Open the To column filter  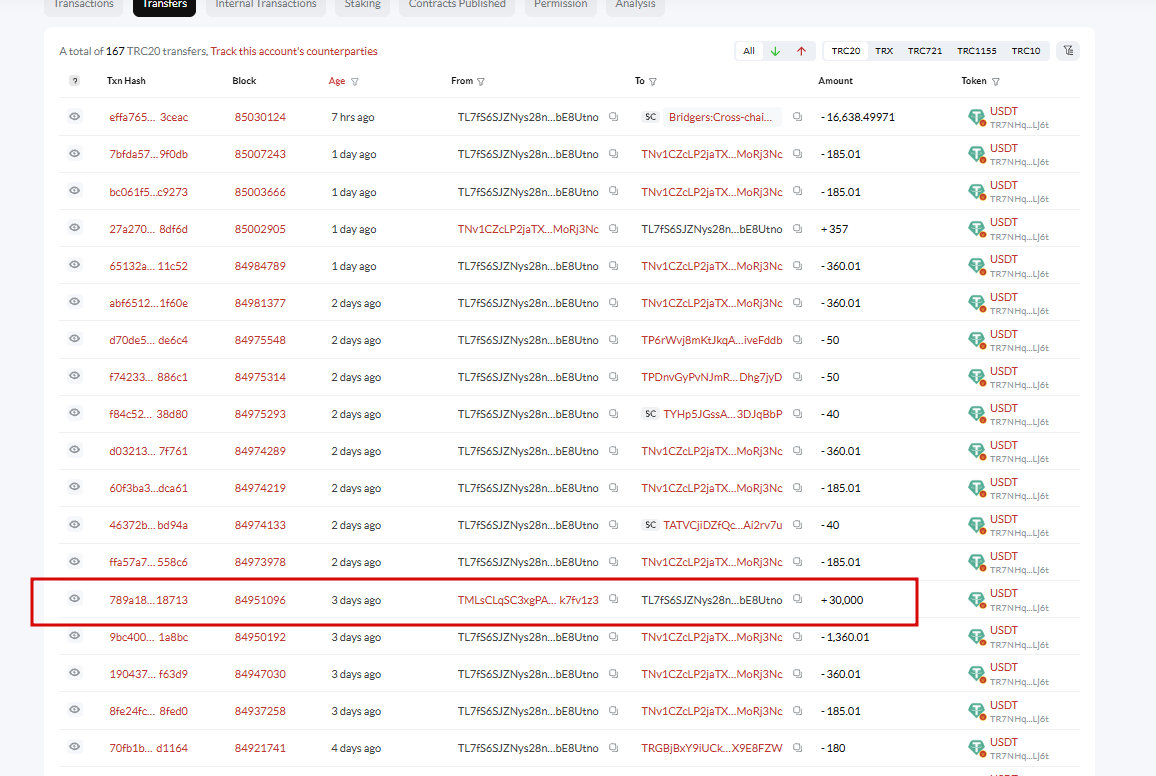pyautogui.click(x=652, y=82)
